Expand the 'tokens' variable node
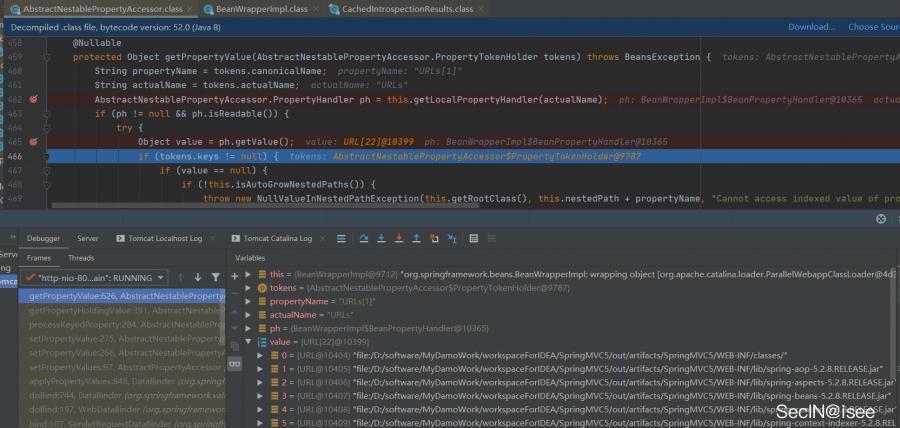This screenshot has height=428, width=900. [248, 288]
